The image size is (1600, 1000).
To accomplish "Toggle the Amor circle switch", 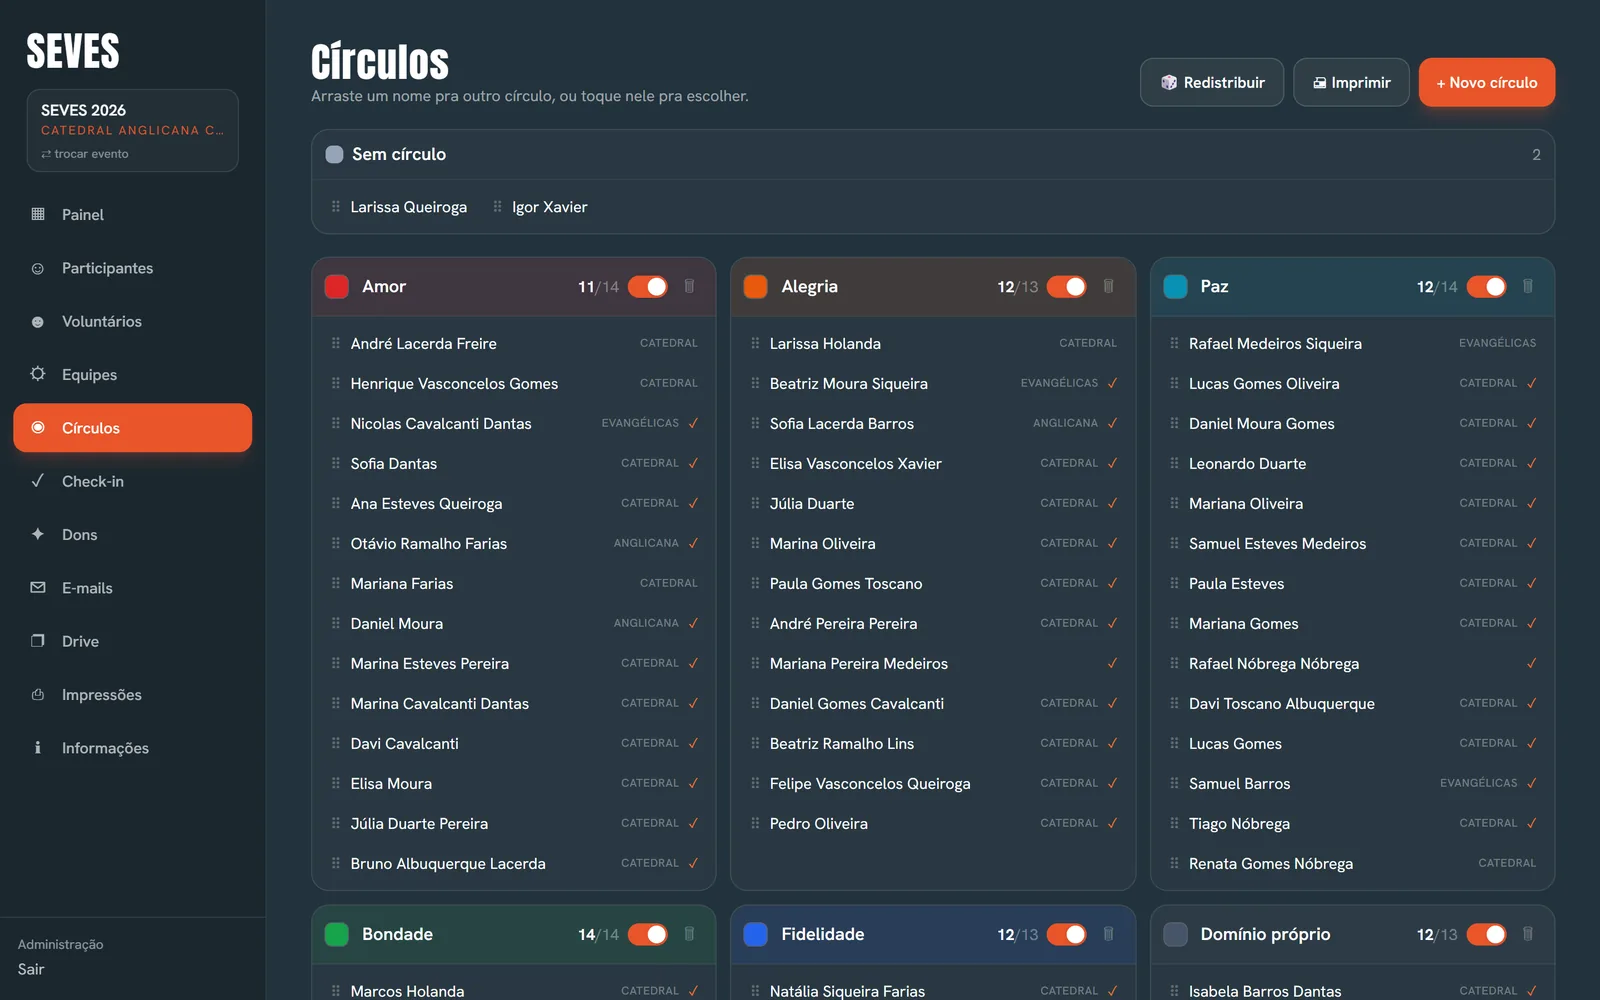I will click(x=648, y=286).
